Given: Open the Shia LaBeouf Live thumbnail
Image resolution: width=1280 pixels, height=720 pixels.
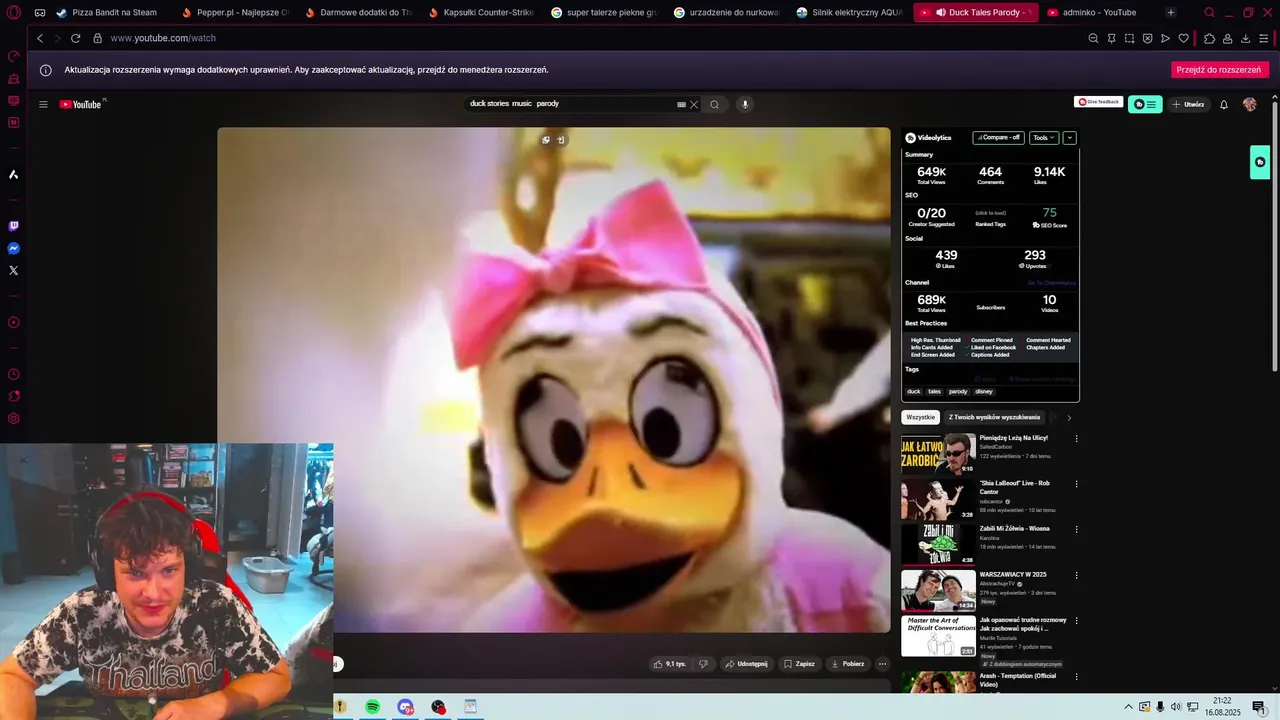Looking at the screenshot, I should pyautogui.click(x=938, y=499).
